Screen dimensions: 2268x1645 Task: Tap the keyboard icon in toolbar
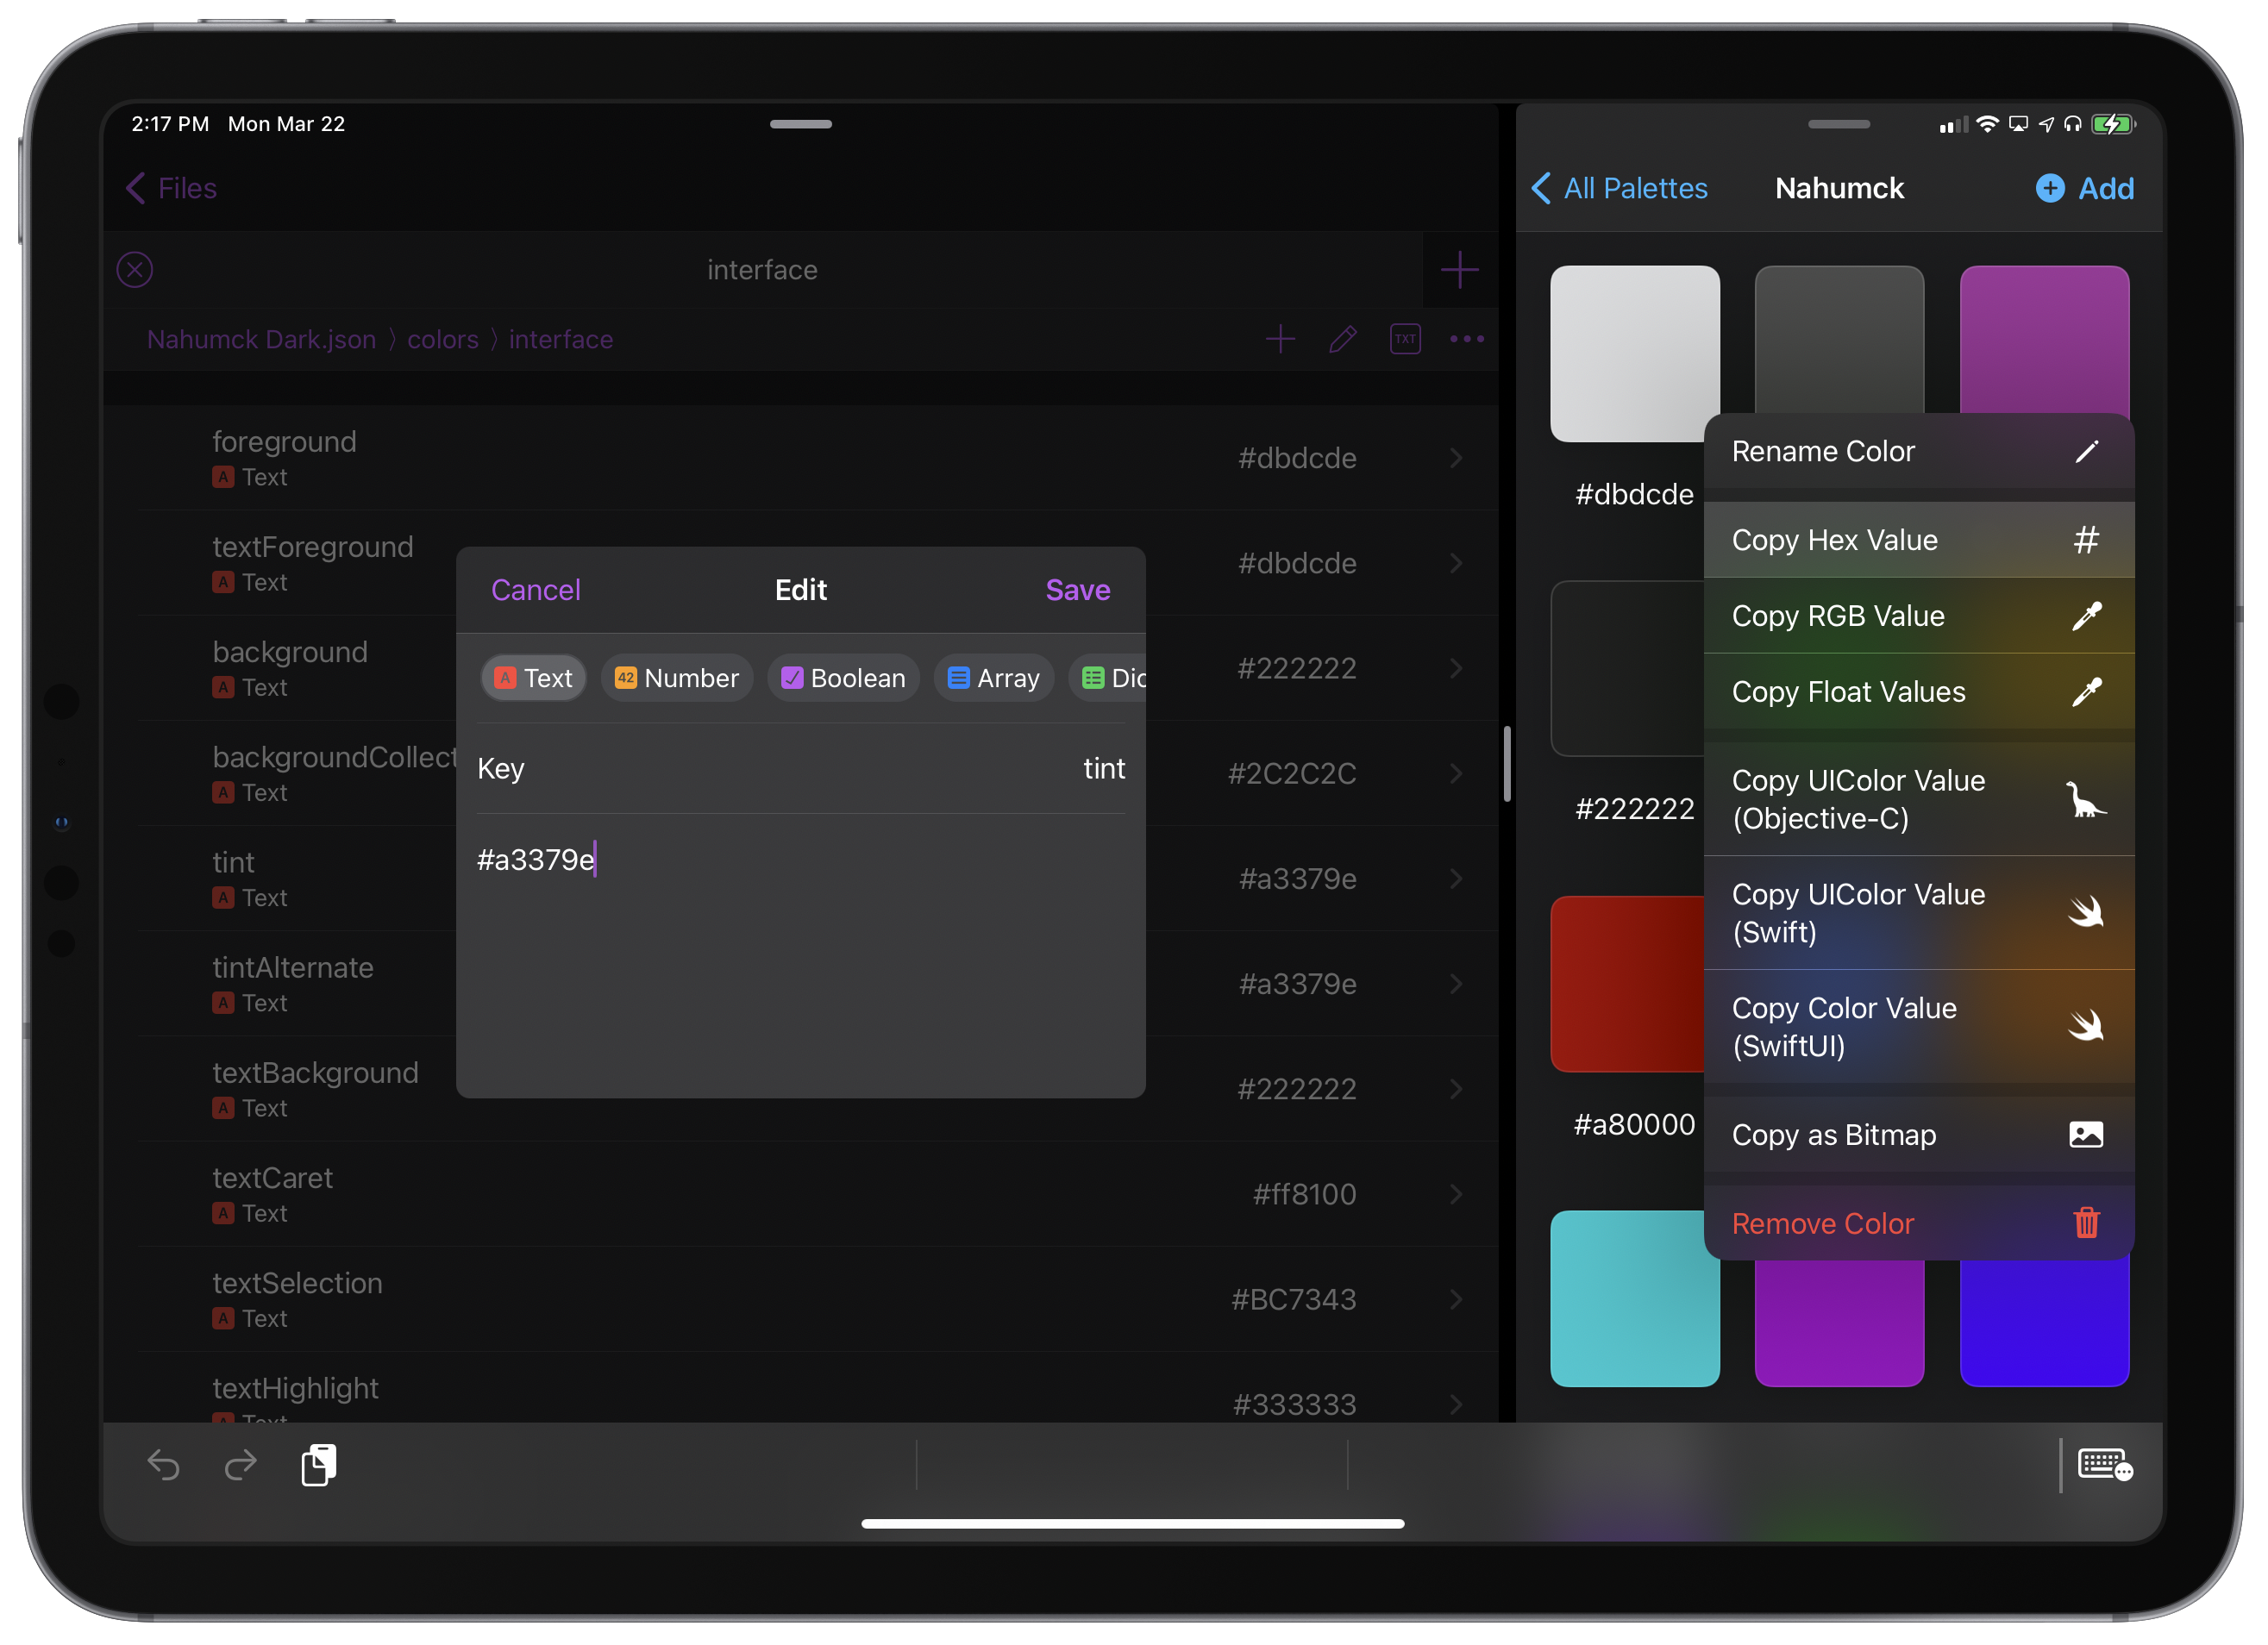[2104, 1466]
